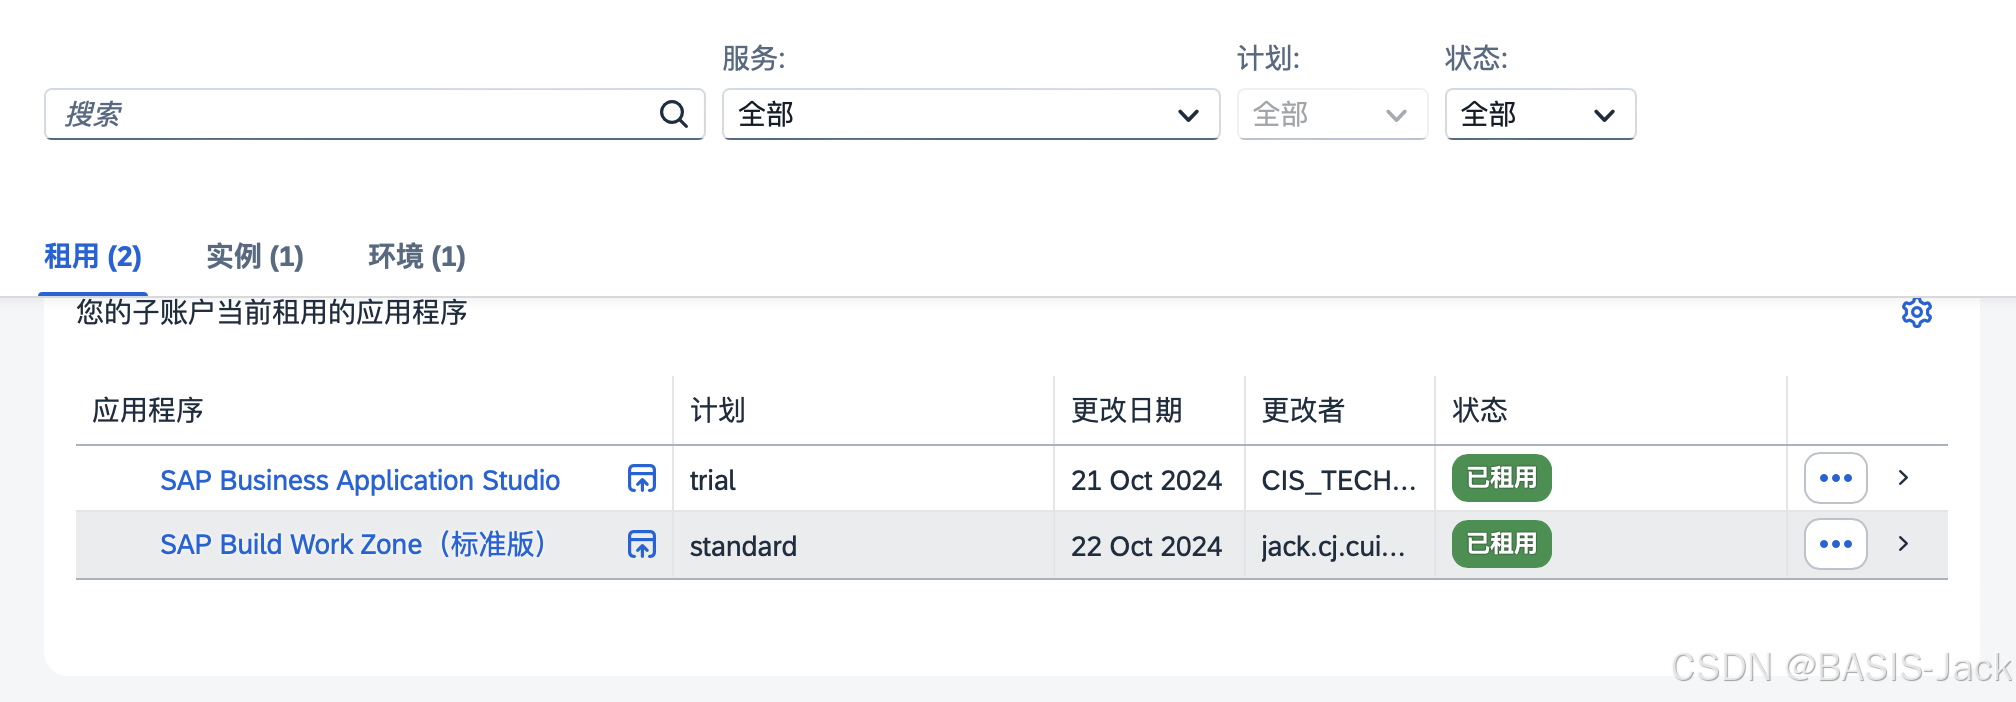Open the SAP Business Application Studio link
Viewport: 2016px width, 702px height.
click(x=360, y=480)
